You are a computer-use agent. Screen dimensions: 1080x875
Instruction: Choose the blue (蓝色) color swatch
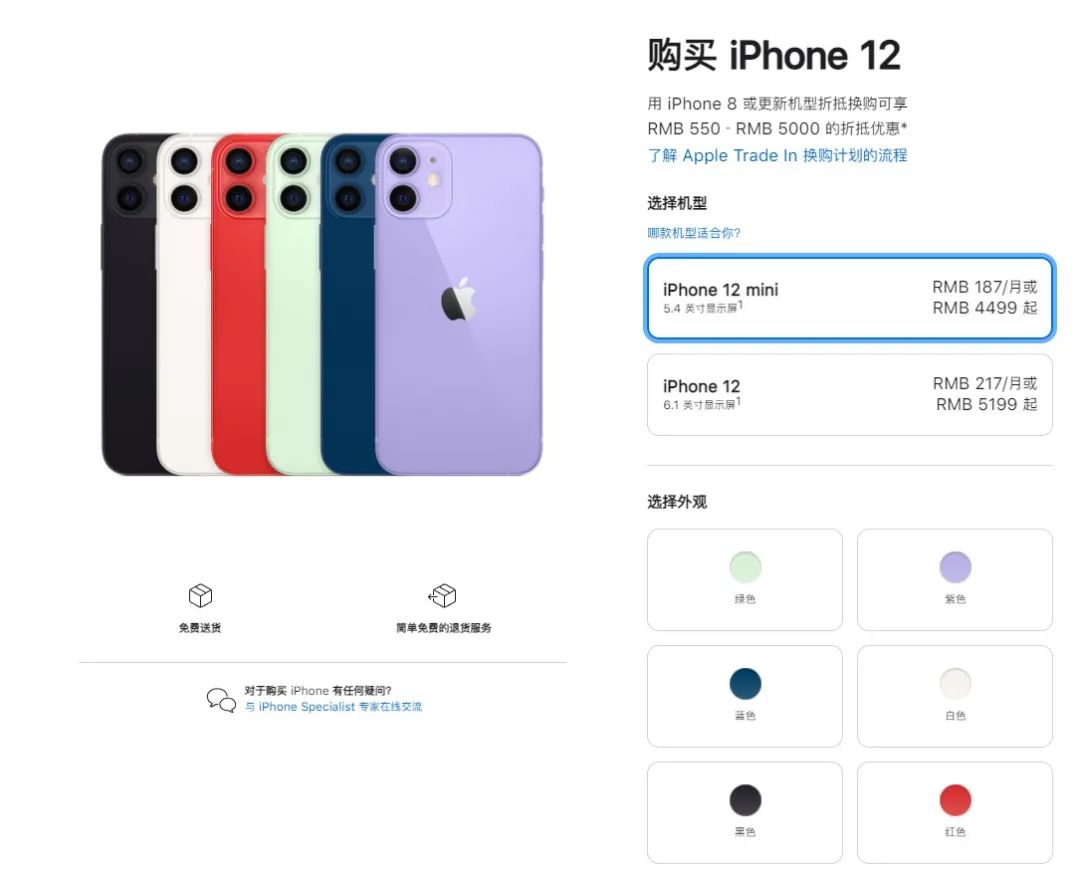pyautogui.click(x=745, y=696)
